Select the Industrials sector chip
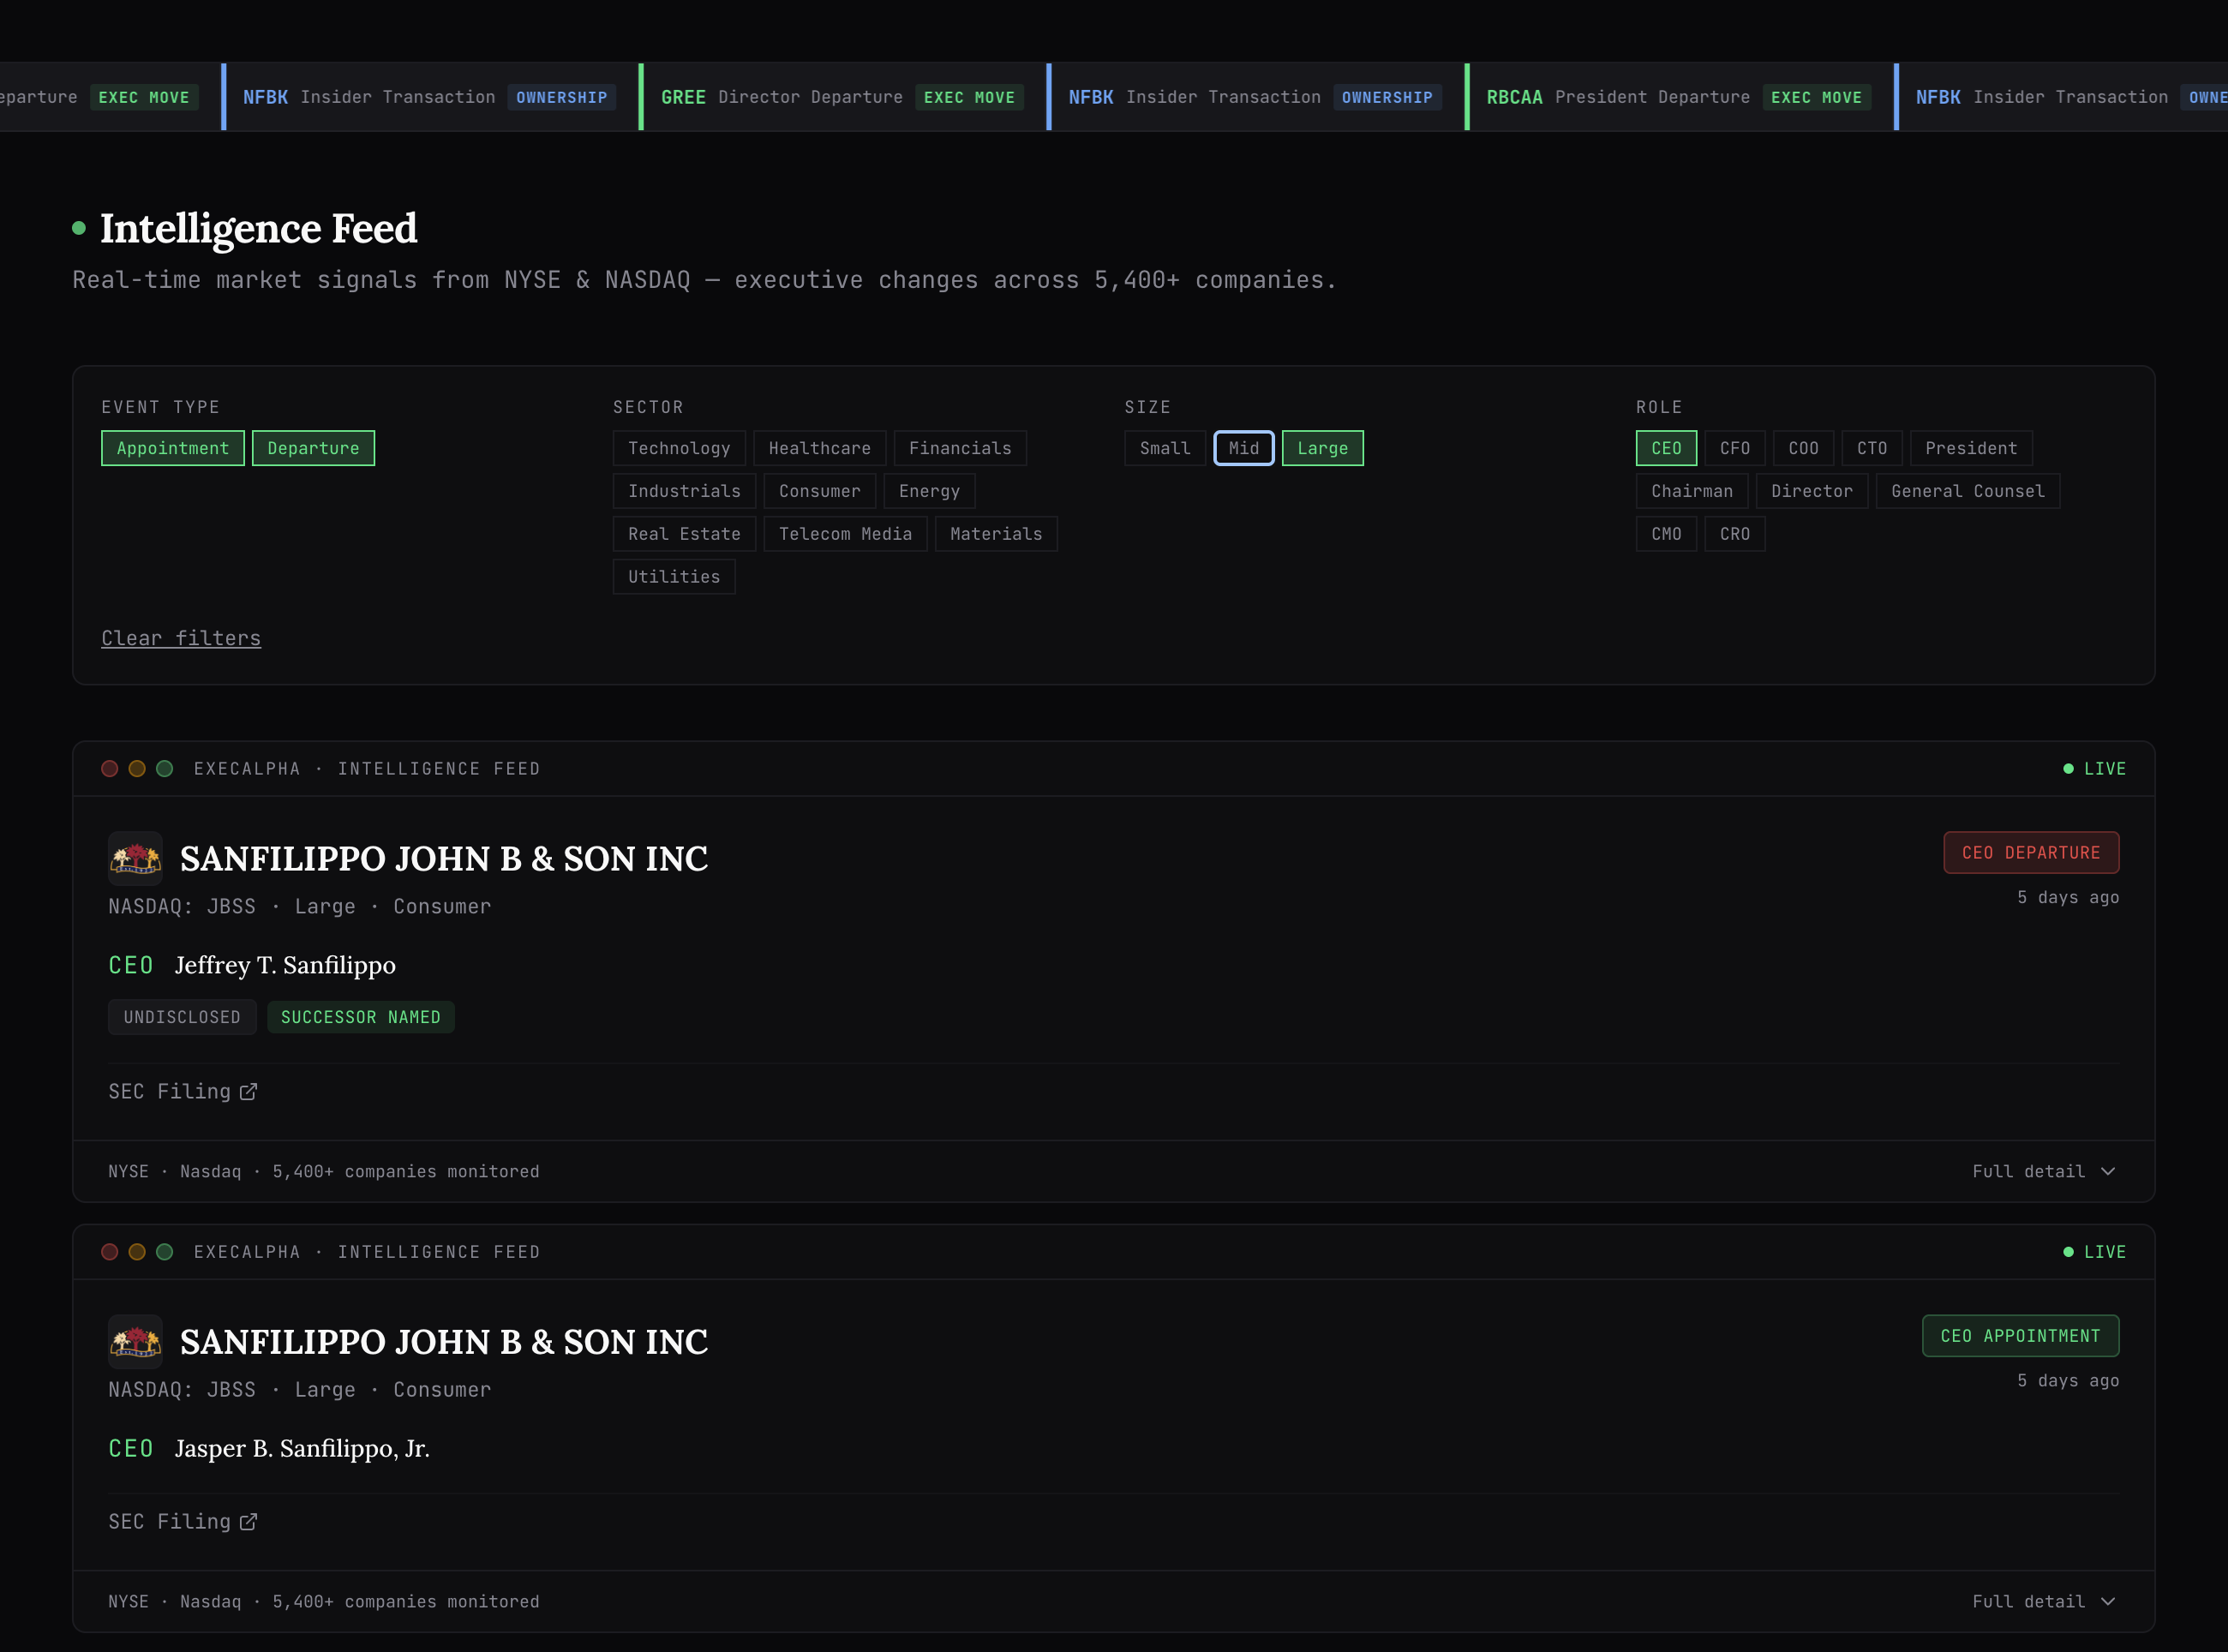The height and width of the screenshot is (1652, 2228). (x=684, y=491)
